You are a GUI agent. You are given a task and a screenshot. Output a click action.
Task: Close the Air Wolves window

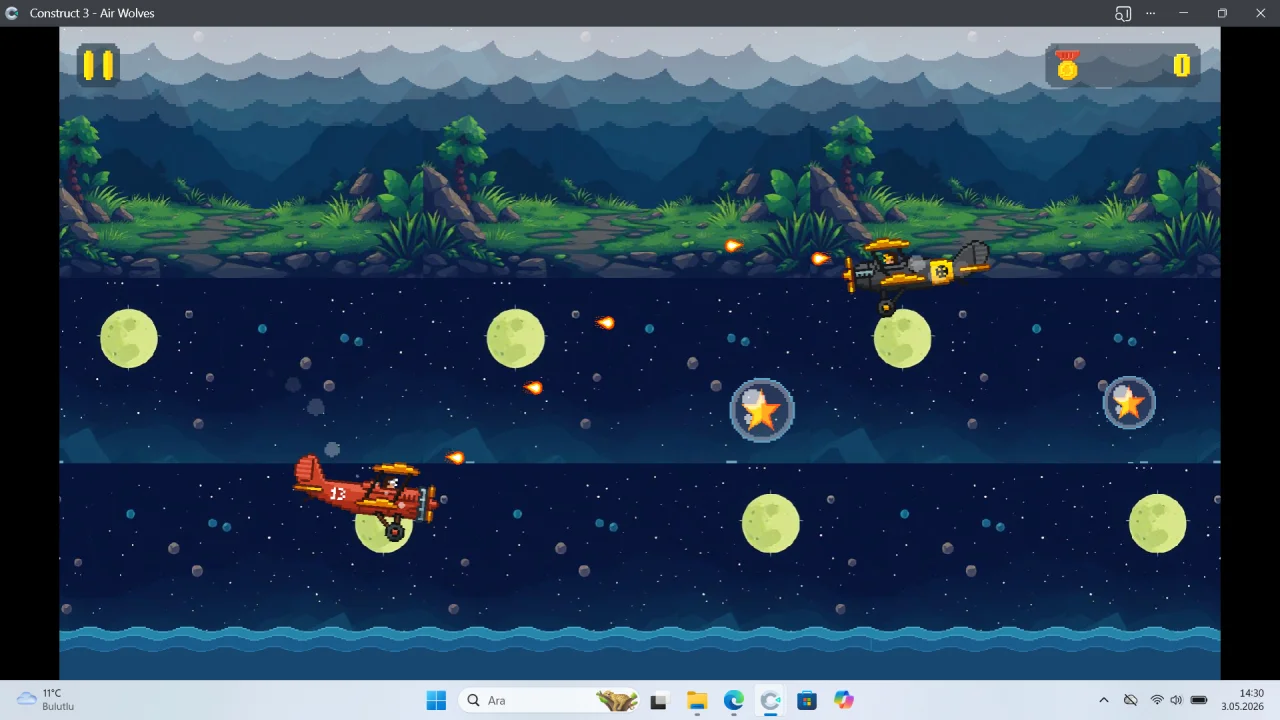coord(1260,13)
